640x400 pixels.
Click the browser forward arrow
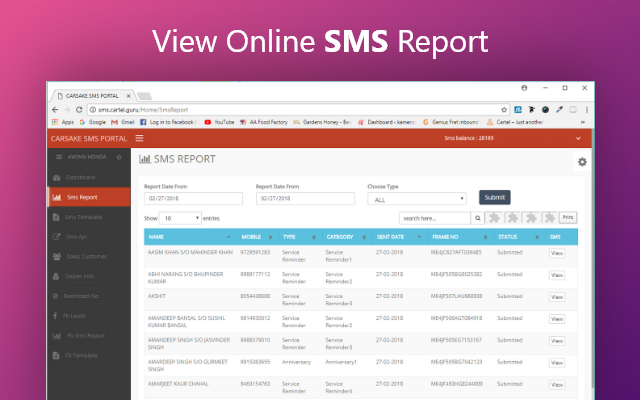67,110
